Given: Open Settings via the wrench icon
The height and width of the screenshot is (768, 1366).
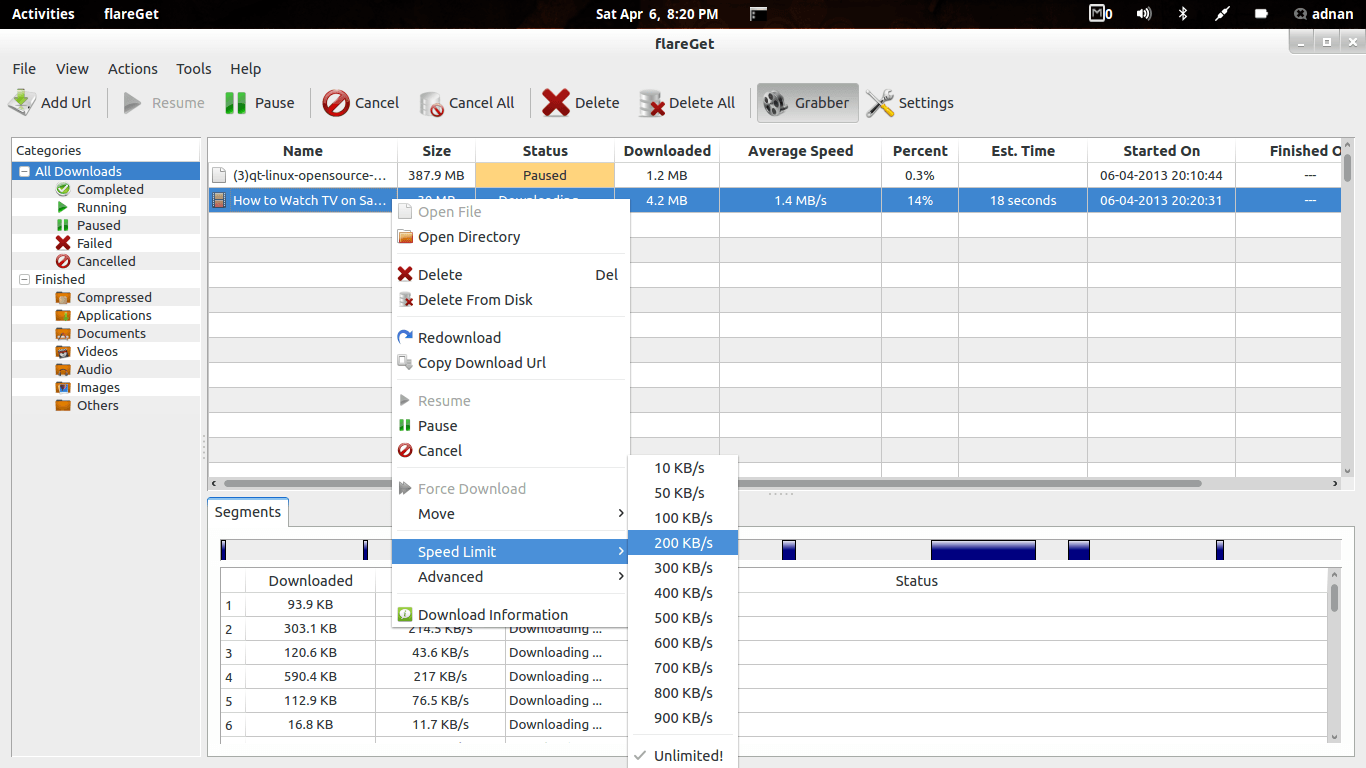Looking at the screenshot, I should (880, 103).
